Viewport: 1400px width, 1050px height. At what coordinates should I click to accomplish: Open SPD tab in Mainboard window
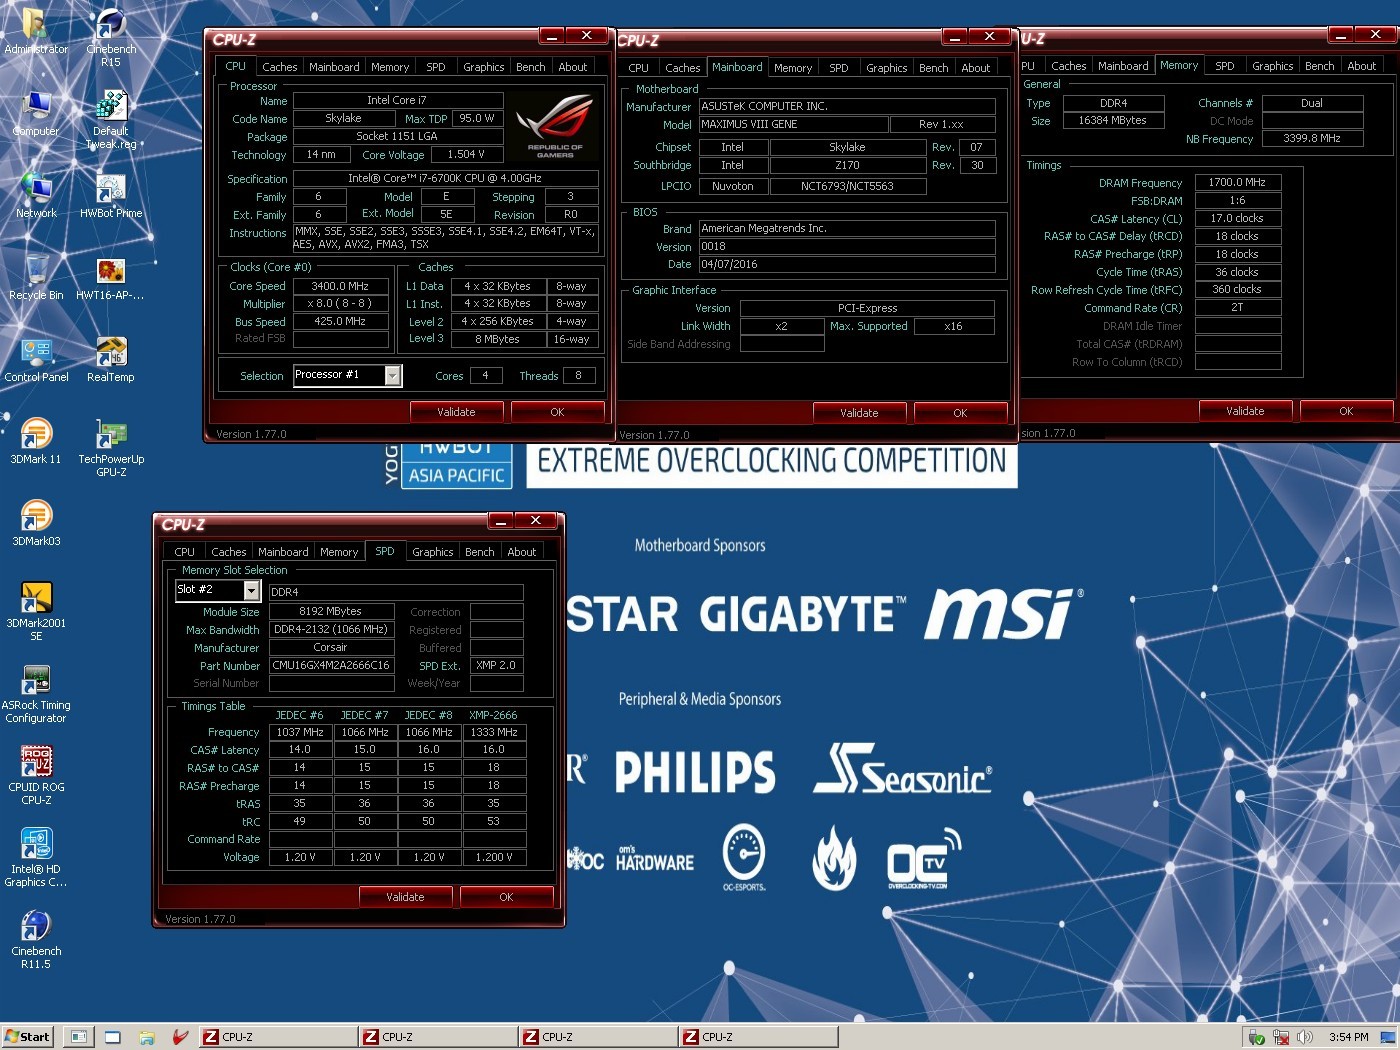click(x=838, y=68)
